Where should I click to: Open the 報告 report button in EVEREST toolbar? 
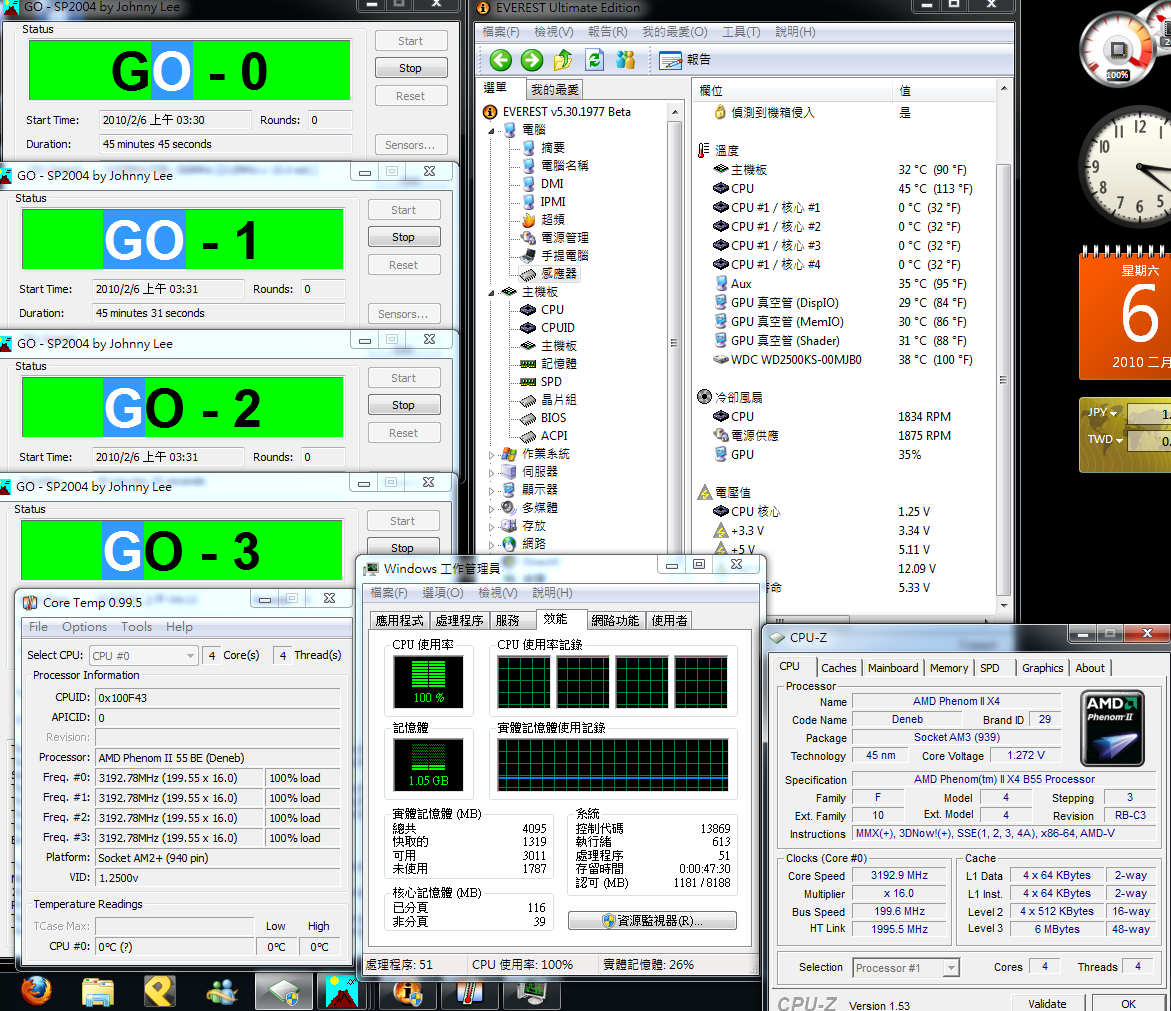coord(685,60)
